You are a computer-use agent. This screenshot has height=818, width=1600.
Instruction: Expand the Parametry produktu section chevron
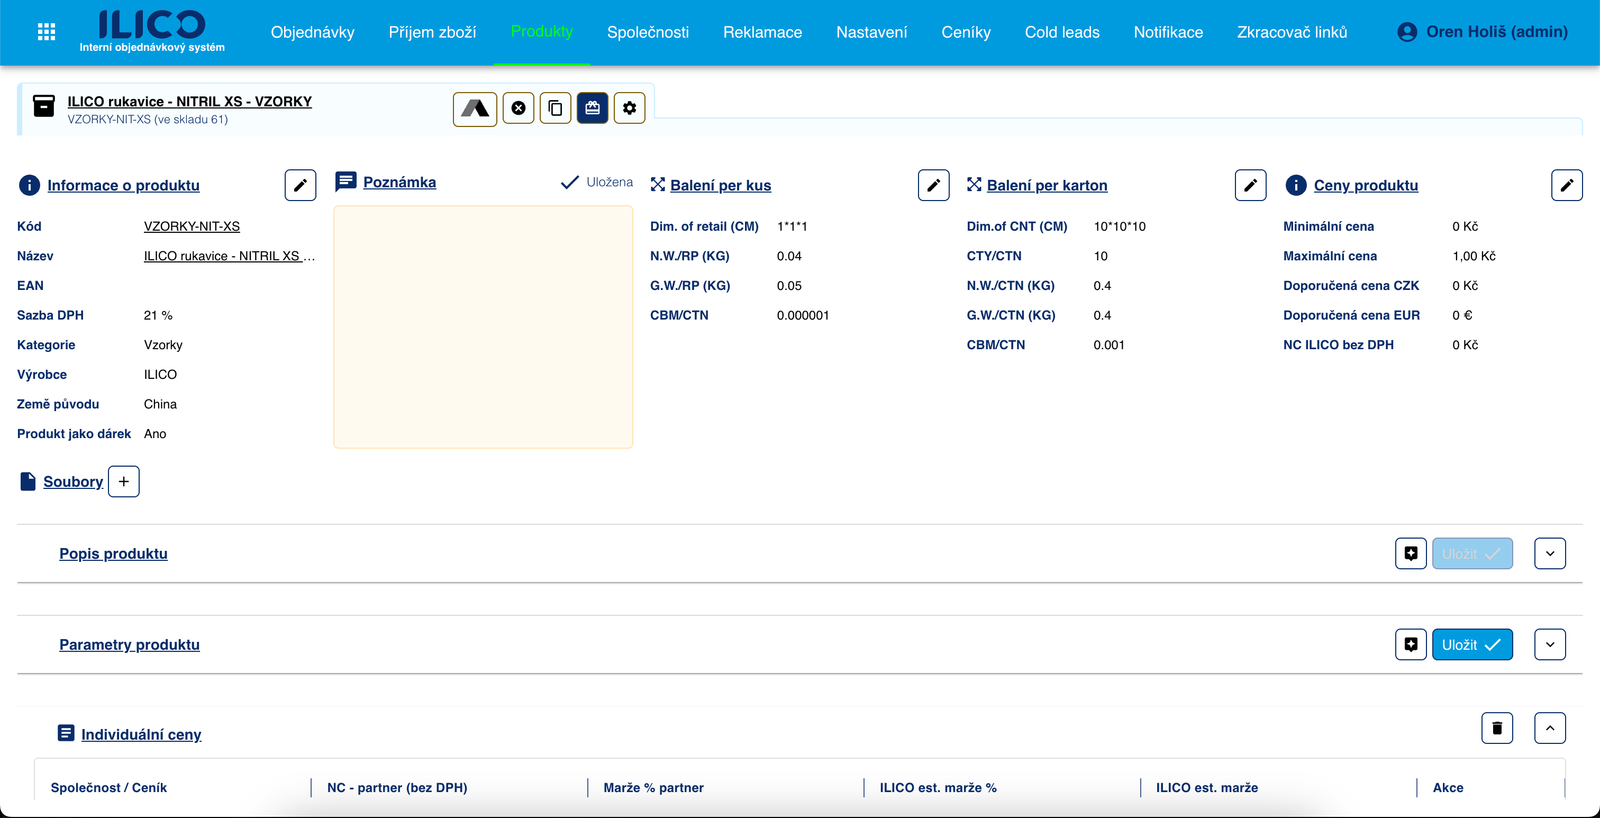tap(1550, 644)
